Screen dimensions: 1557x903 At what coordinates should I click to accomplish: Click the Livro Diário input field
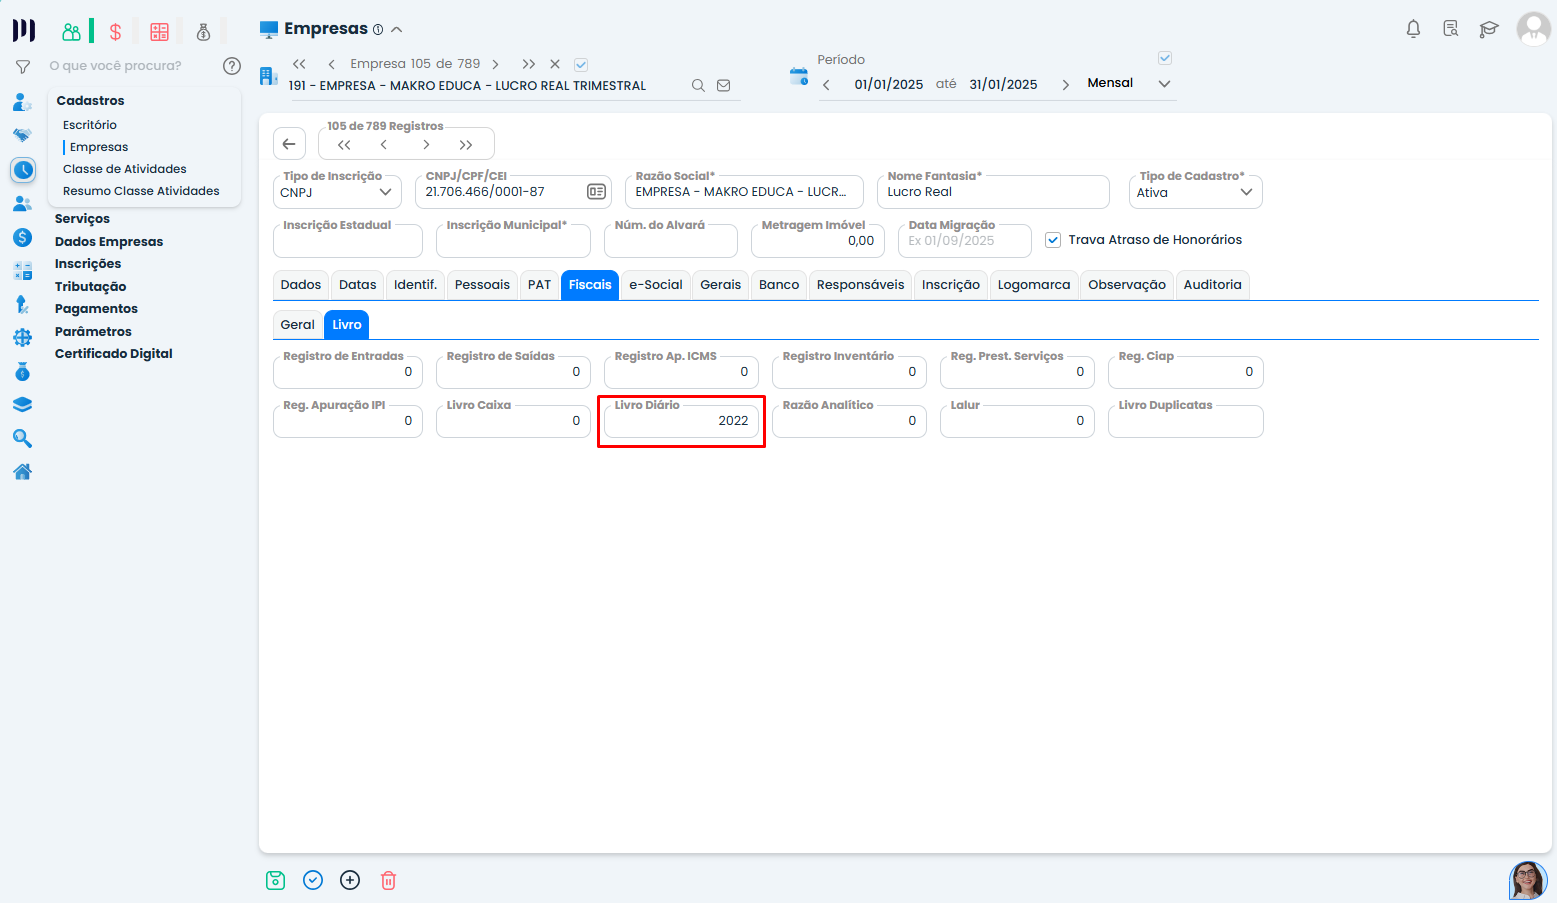click(681, 421)
